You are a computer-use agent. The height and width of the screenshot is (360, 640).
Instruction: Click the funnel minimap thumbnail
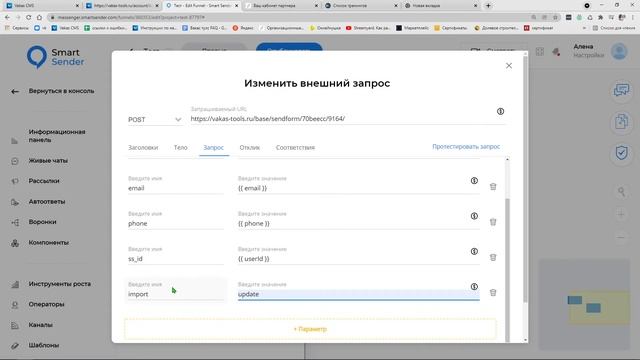pos(584,304)
